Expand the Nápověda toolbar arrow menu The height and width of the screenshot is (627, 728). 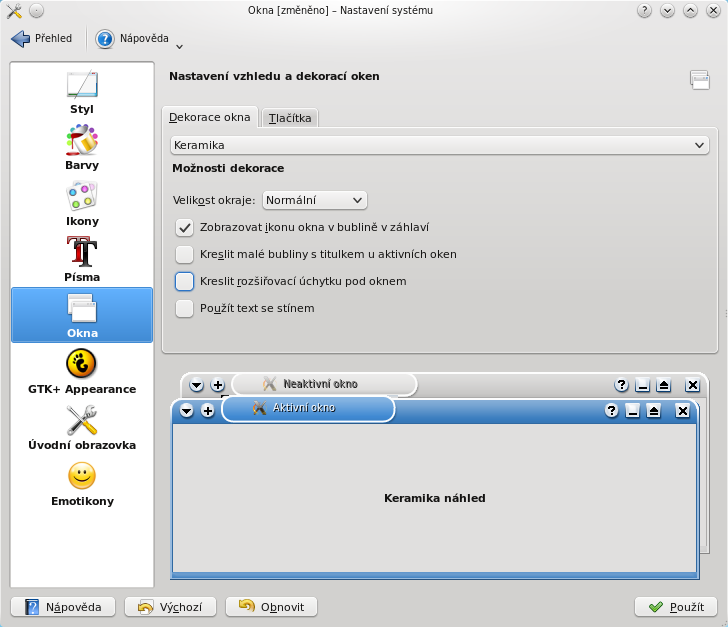[180, 46]
